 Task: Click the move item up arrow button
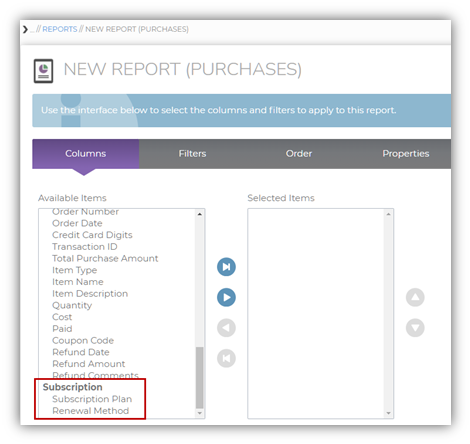(415, 297)
